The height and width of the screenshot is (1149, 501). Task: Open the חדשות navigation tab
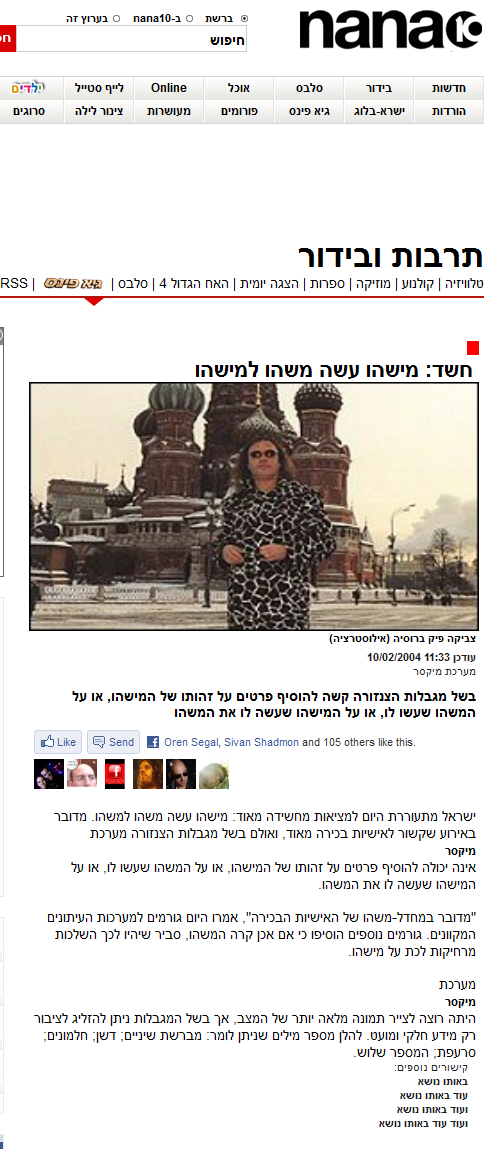click(448, 88)
